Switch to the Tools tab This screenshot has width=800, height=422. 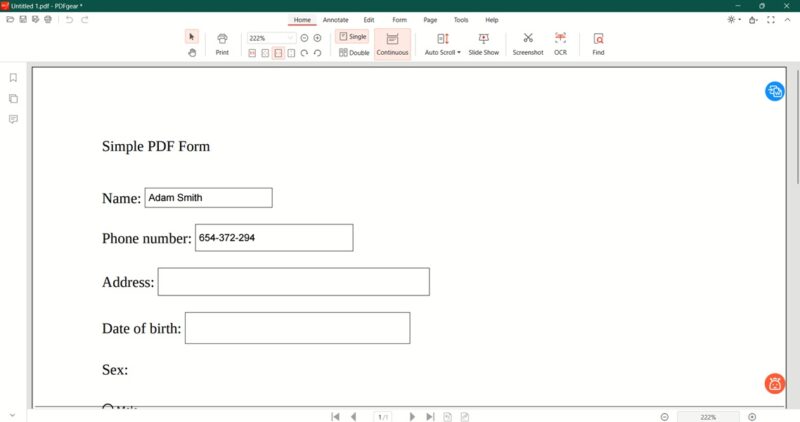[461, 20]
